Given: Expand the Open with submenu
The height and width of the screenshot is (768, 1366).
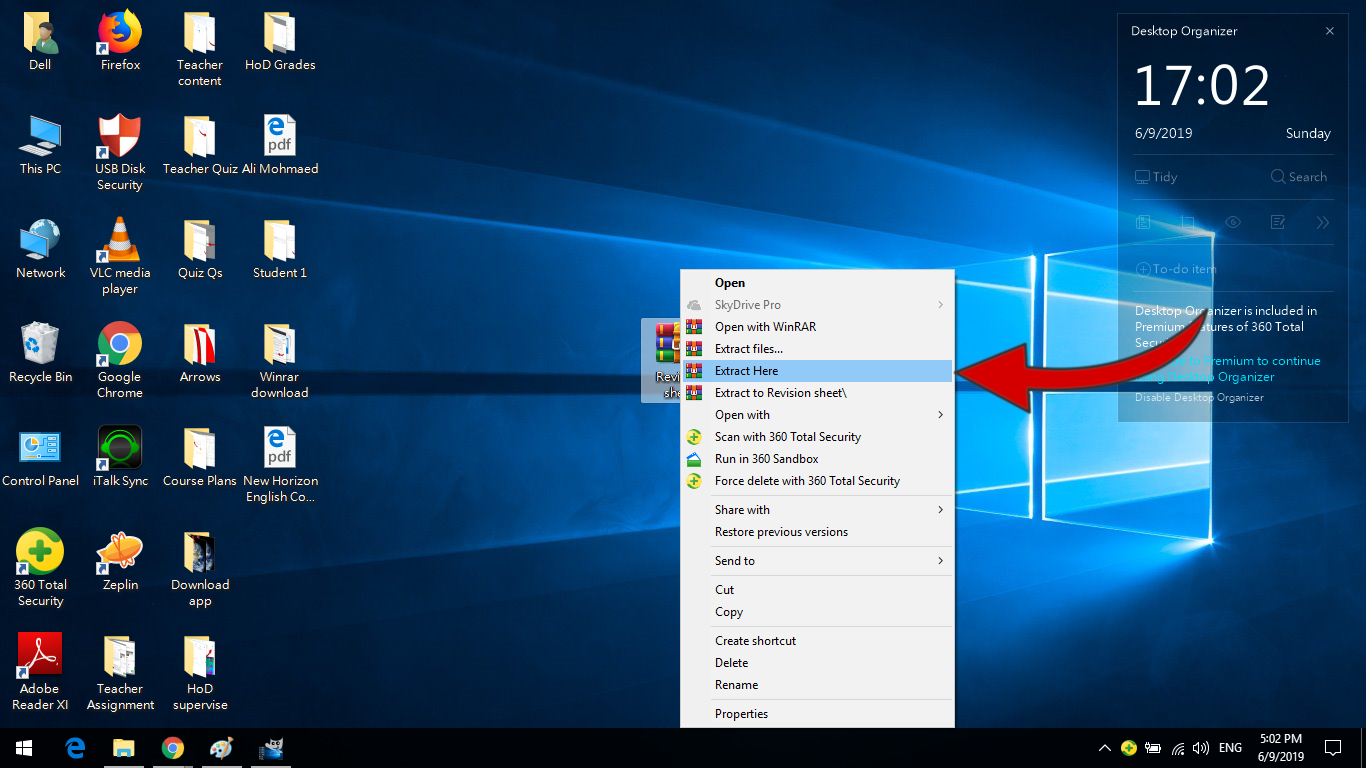Looking at the screenshot, I should (x=817, y=415).
